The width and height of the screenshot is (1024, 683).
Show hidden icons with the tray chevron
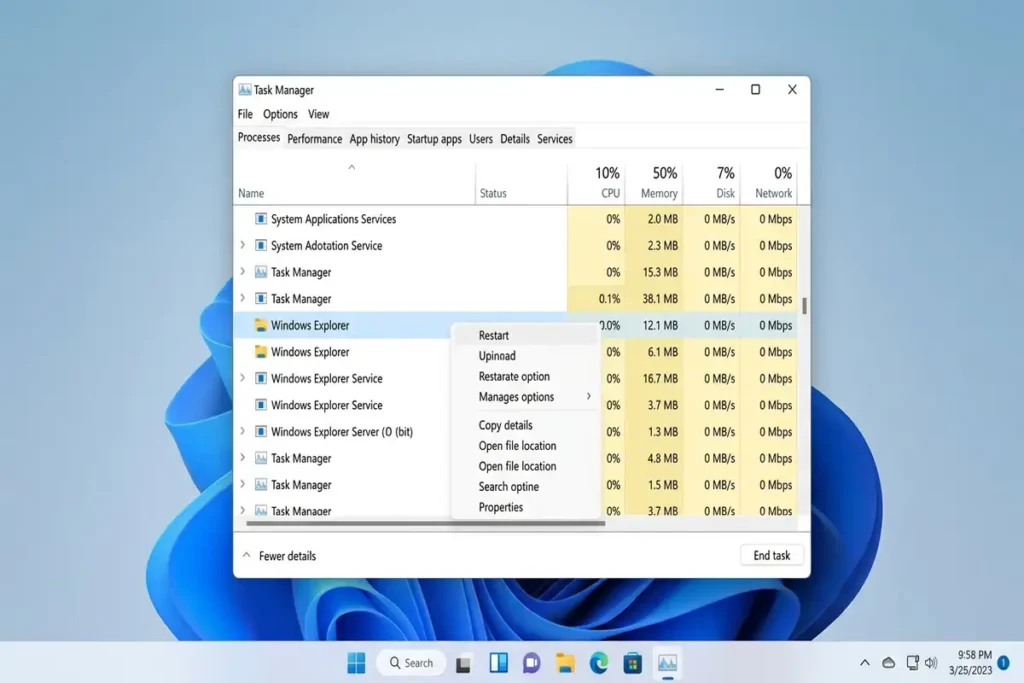pos(865,663)
